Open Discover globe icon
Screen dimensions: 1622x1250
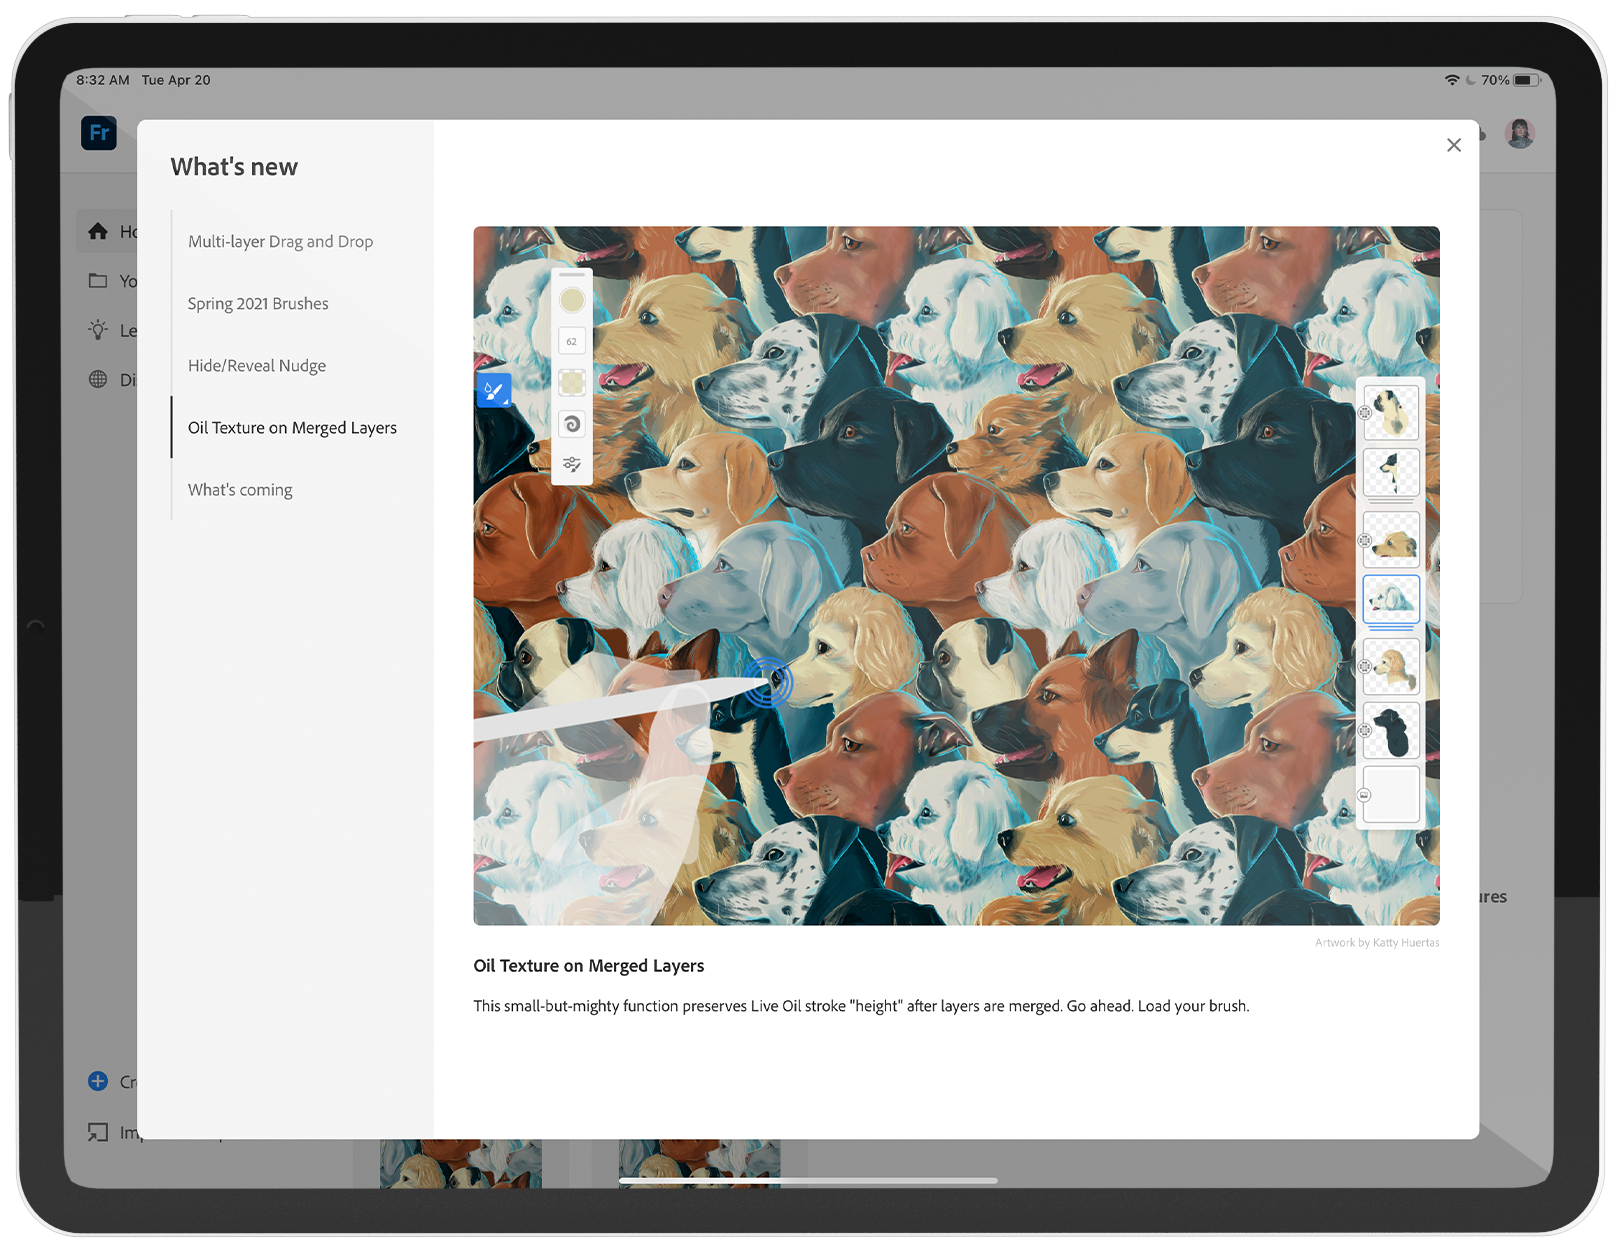click(x=98, y=379)
